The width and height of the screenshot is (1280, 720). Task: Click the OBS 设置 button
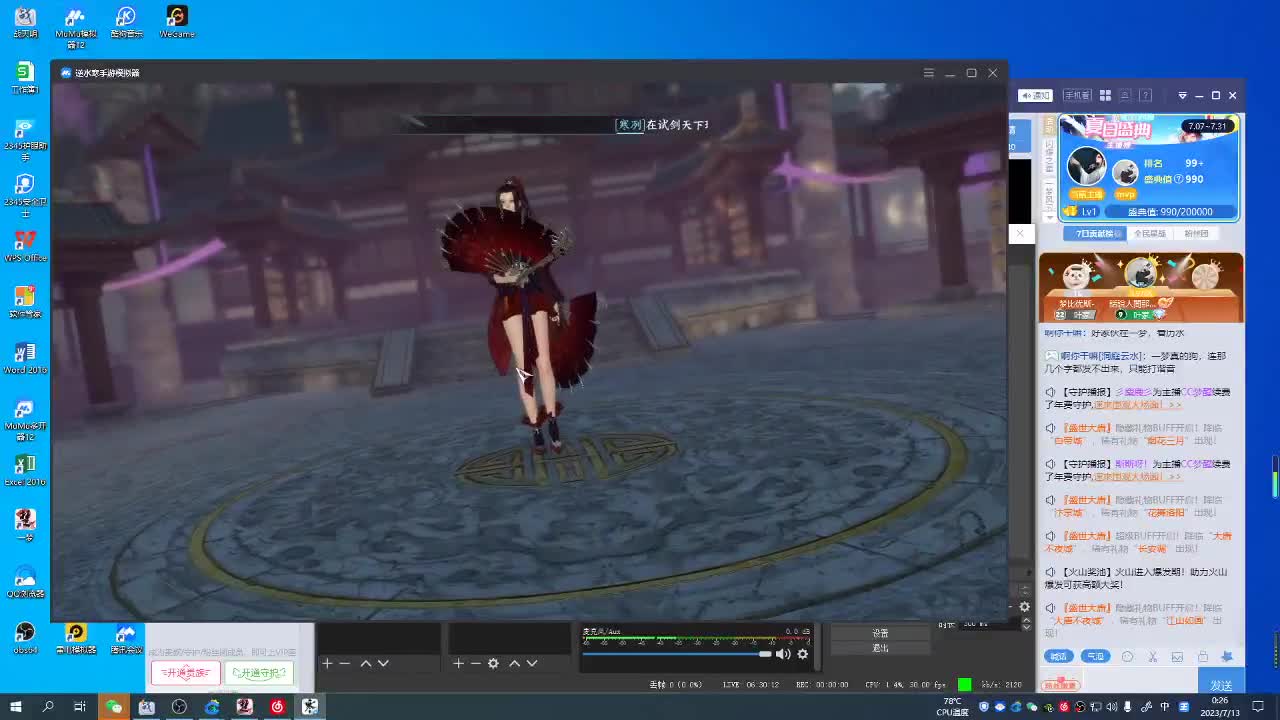click(x=880, y=633)
